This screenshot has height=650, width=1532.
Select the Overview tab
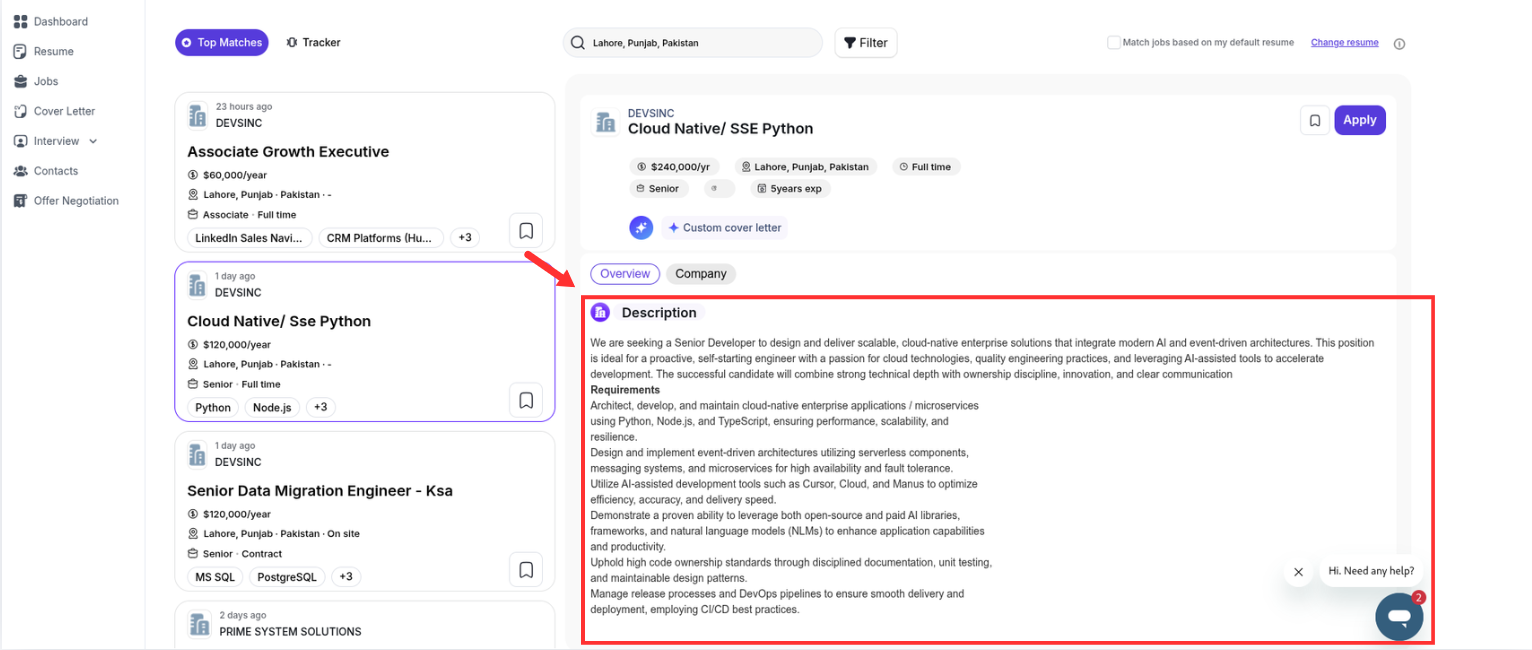[625, 274]
